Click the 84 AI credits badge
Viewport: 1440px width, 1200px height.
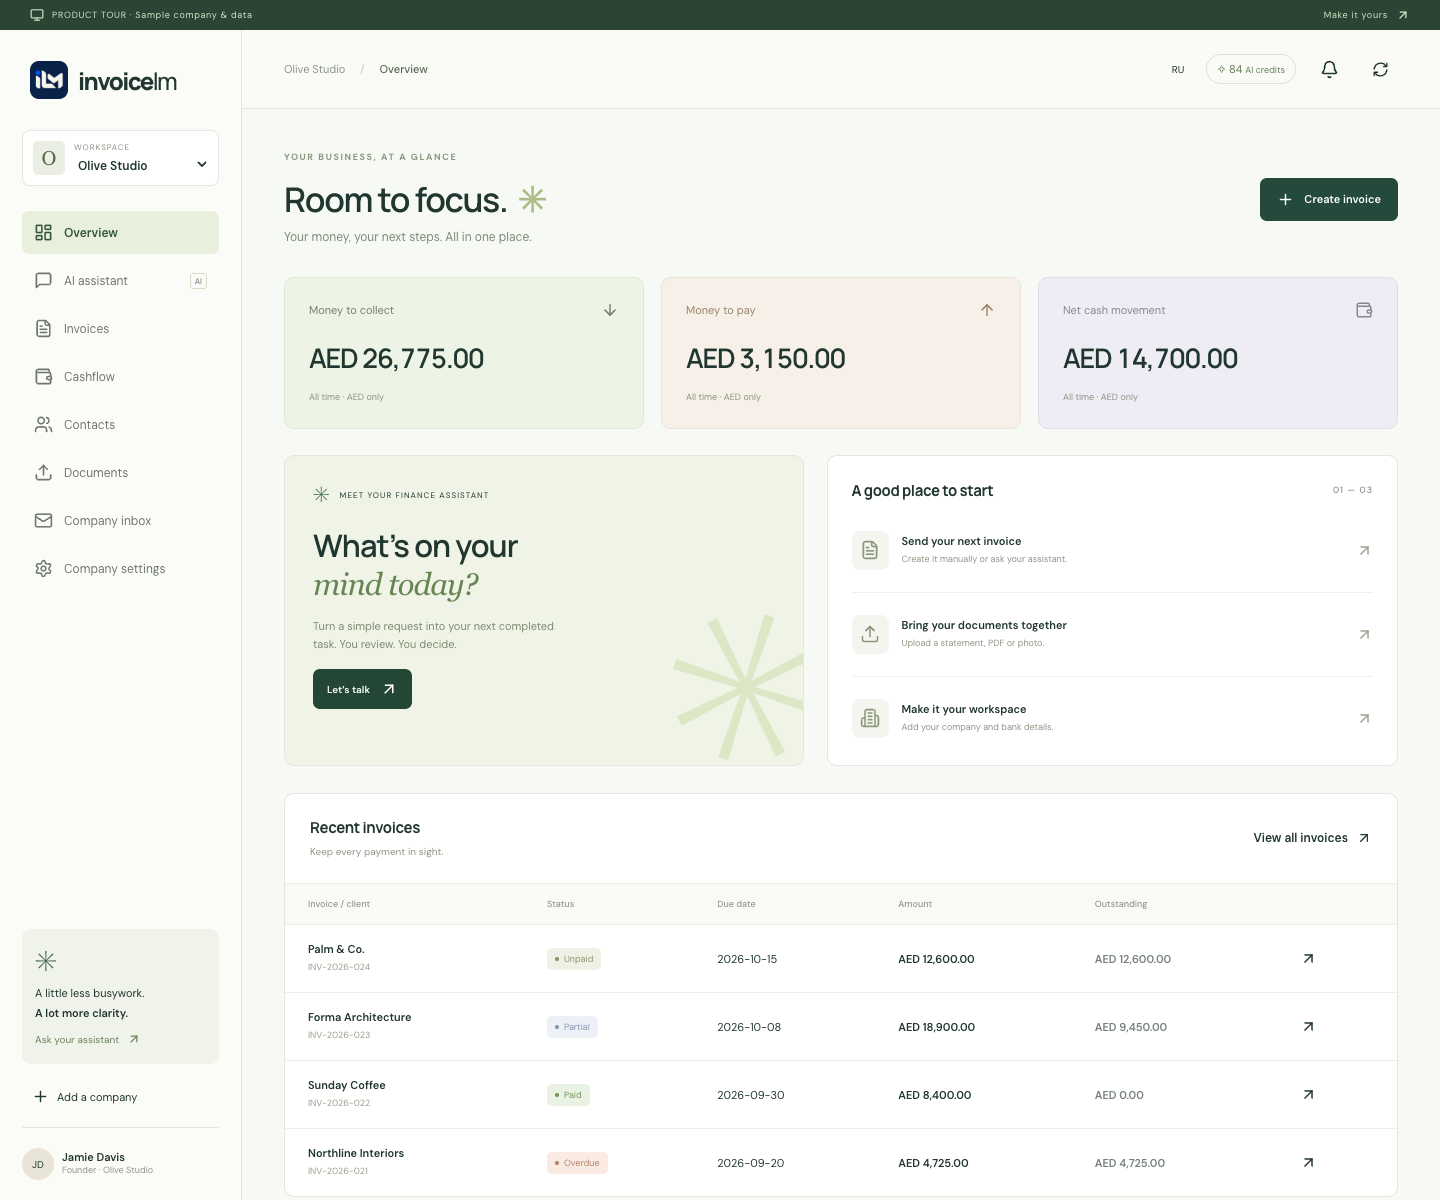pos(1251,69)
